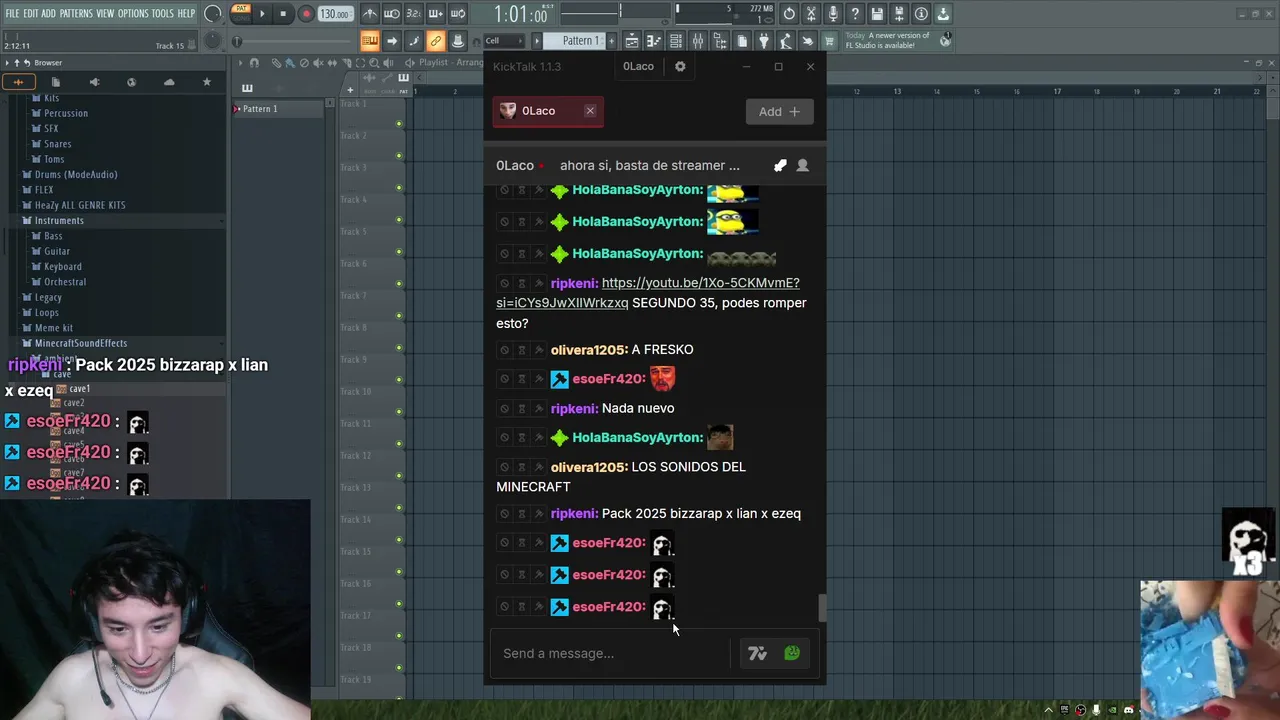Open the green emote picker icon
The height and width of the screenshot is (720, 1280).
pyautogui.click(x=792, y=653)
